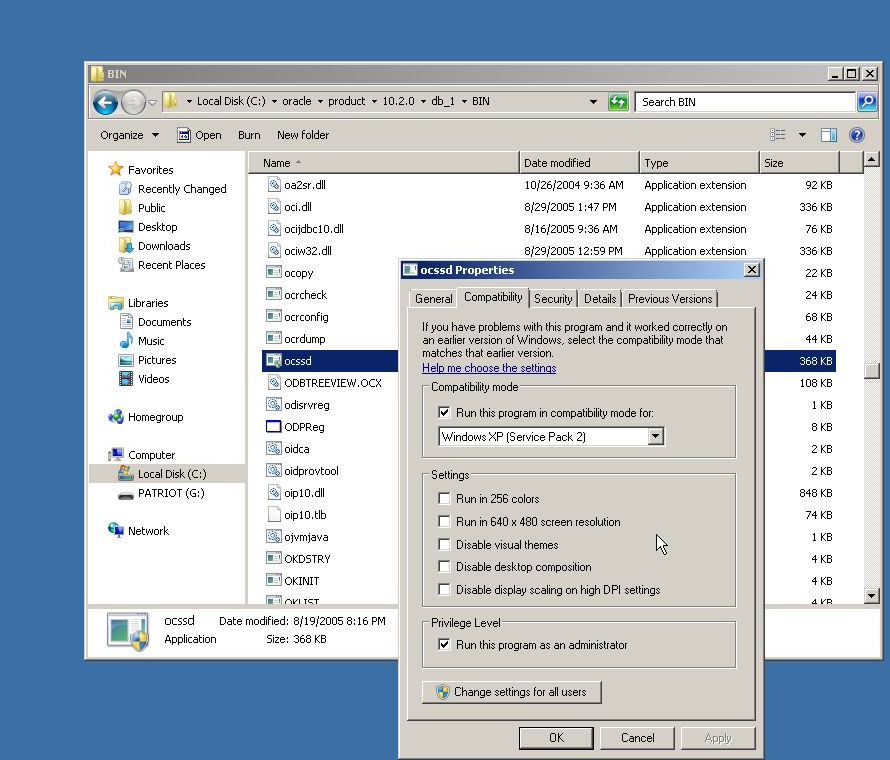Viewport: 890px width, 760px height.
Task: Open the Windows XP compatibility mode dropdown
Action: click(655, 437)
